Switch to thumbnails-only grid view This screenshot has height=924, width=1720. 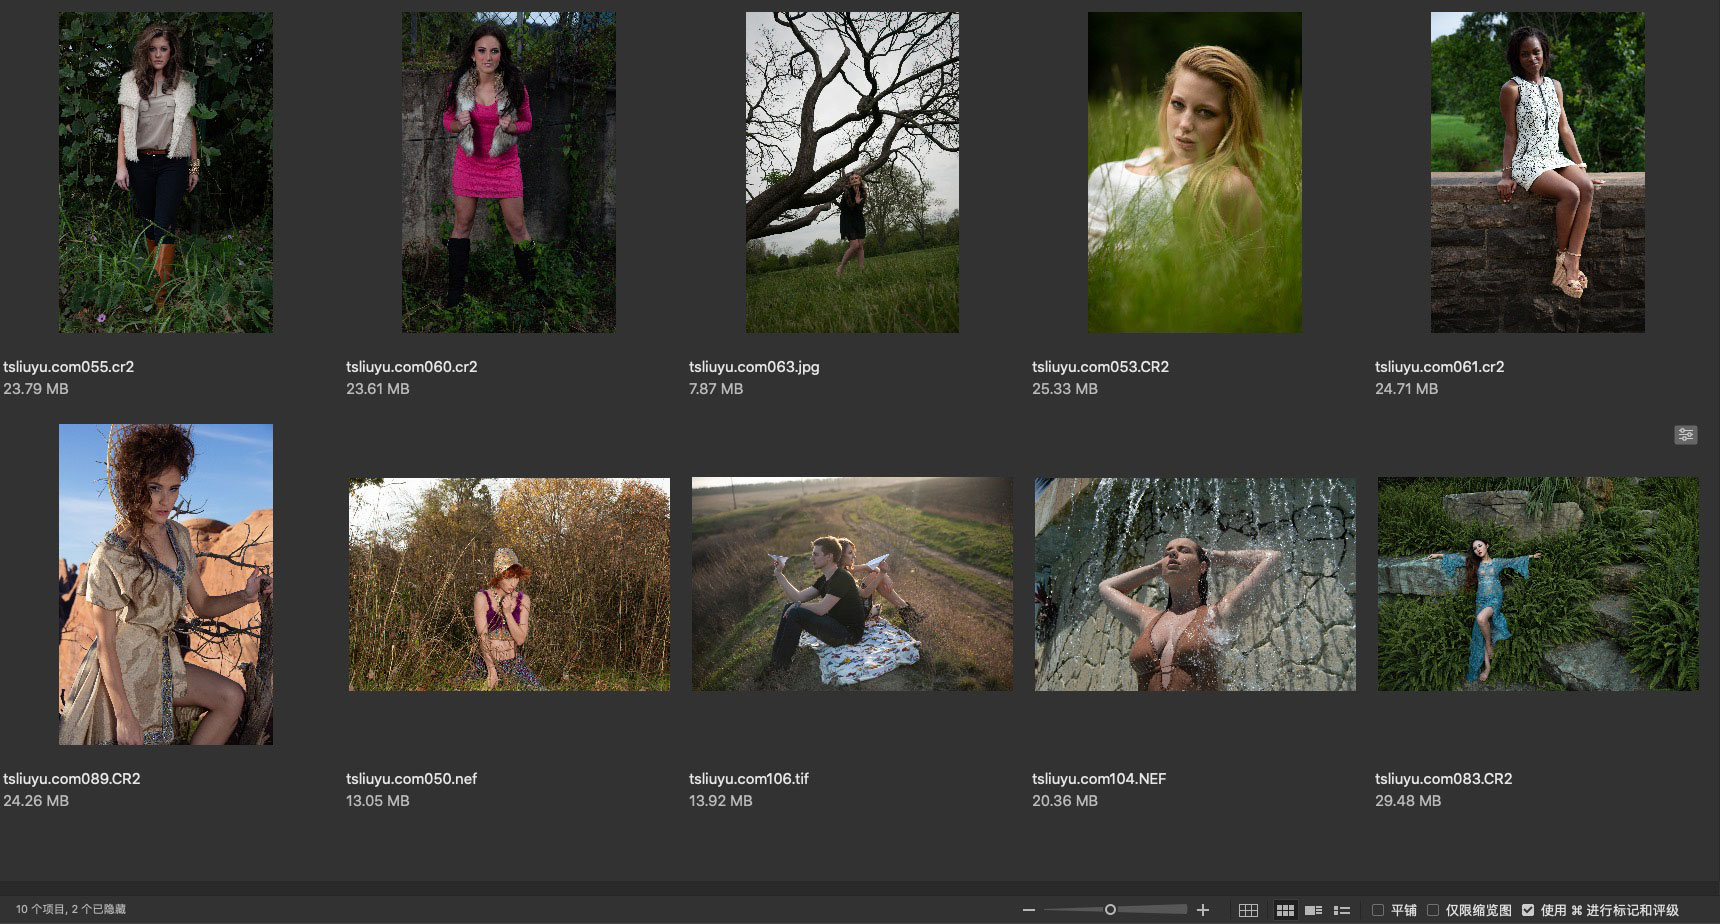(x=1285, y=910)
